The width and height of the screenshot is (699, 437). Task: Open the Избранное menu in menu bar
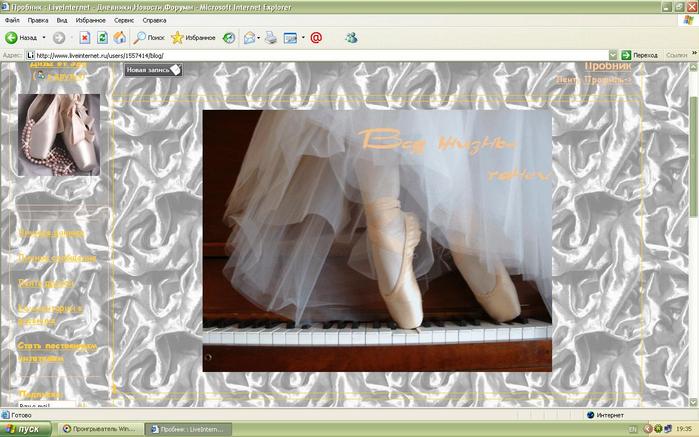[x=90, y=21]
